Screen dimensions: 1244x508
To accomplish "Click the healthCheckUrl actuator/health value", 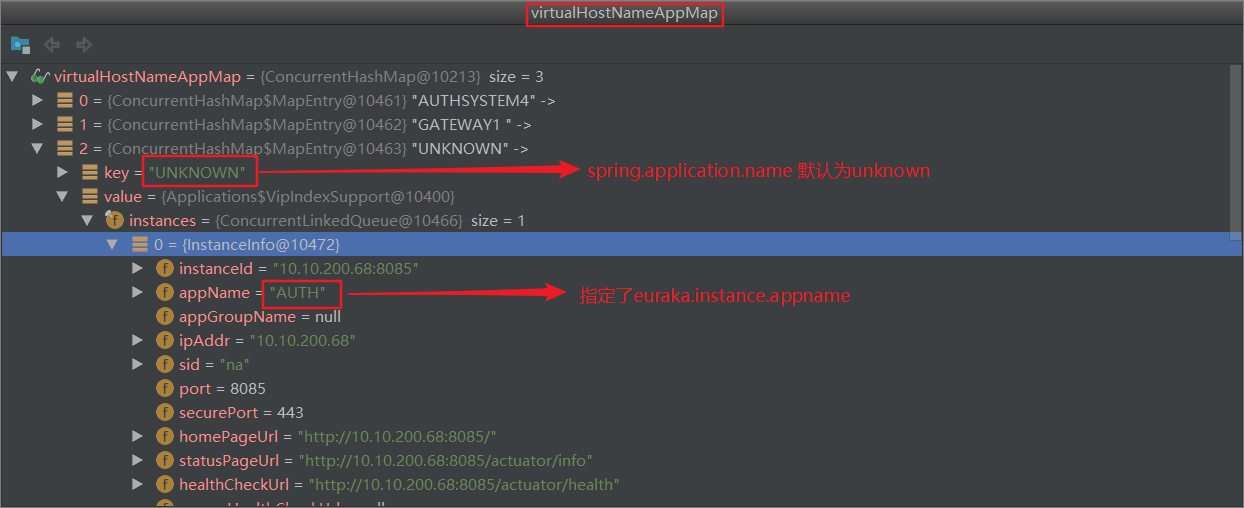I will pos(464,485).
